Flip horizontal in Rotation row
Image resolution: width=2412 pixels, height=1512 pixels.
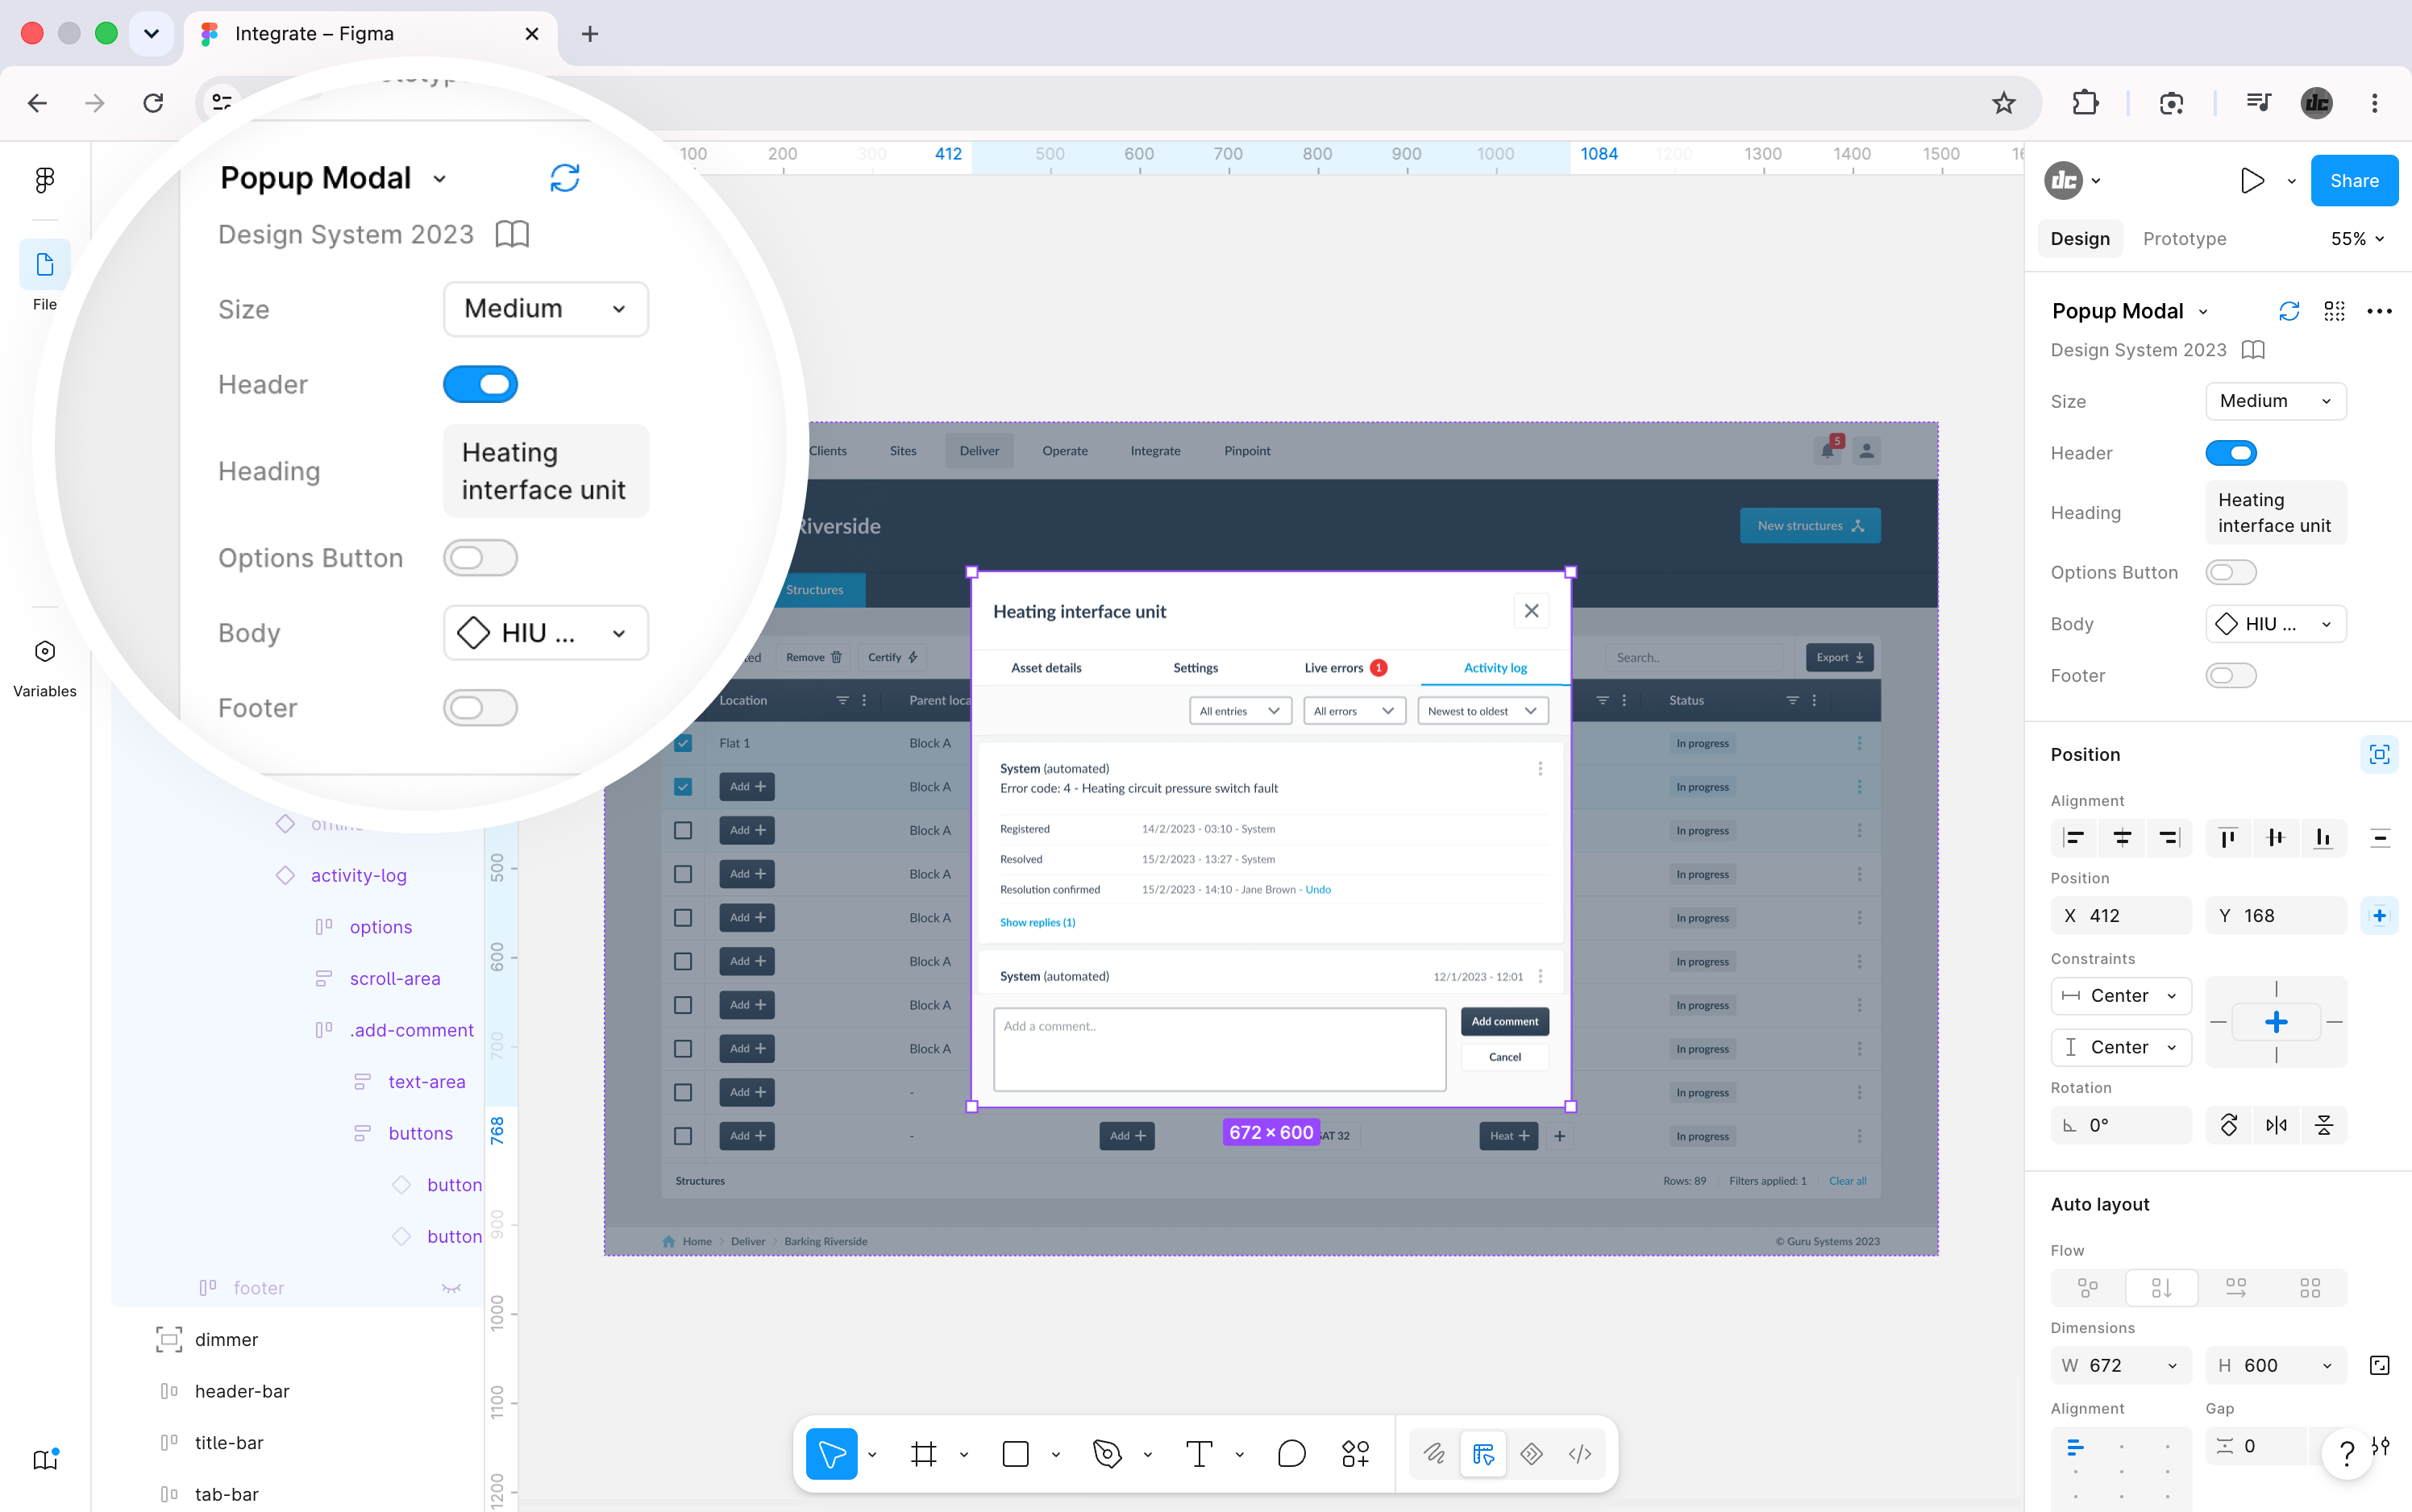(x=2276, y=1125)
